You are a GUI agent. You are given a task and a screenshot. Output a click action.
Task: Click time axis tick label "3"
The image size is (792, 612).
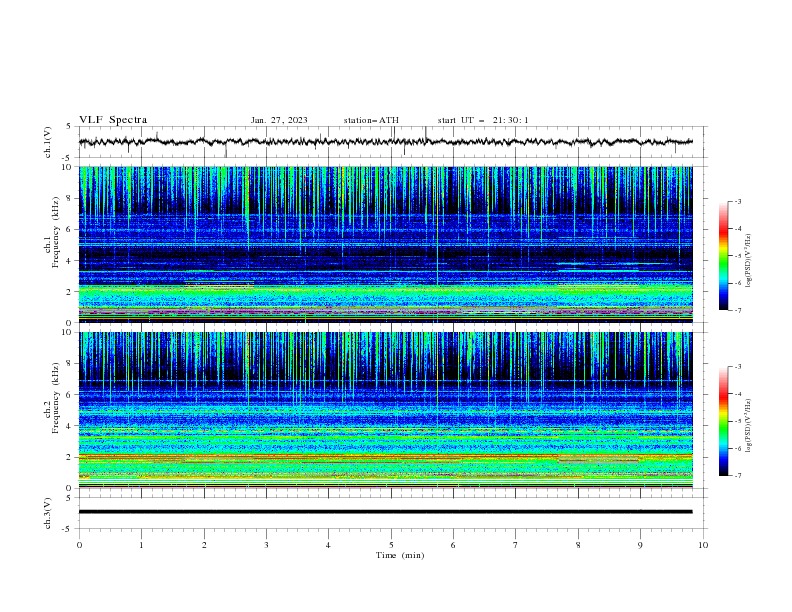(x=266, y=545)
